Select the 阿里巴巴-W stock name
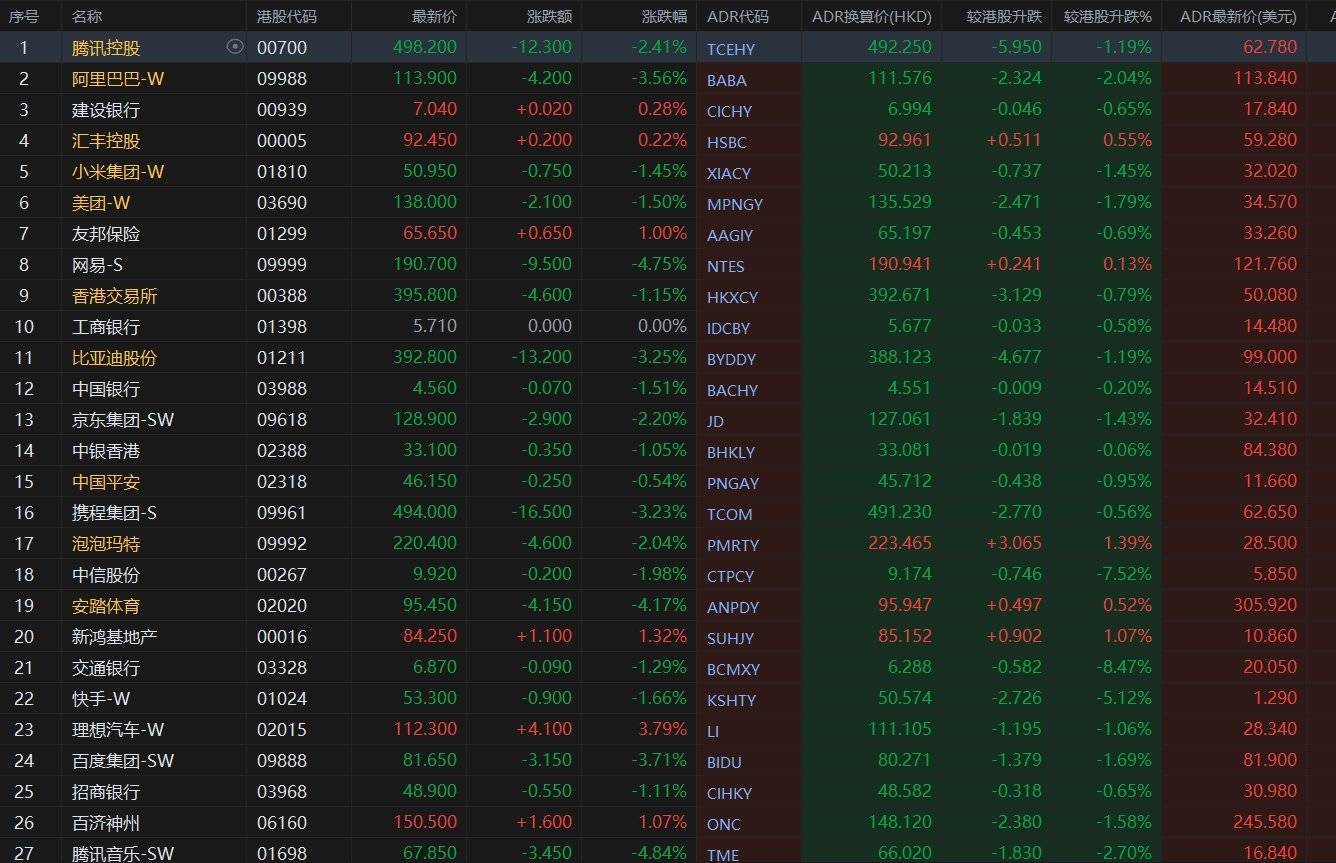 118,78
